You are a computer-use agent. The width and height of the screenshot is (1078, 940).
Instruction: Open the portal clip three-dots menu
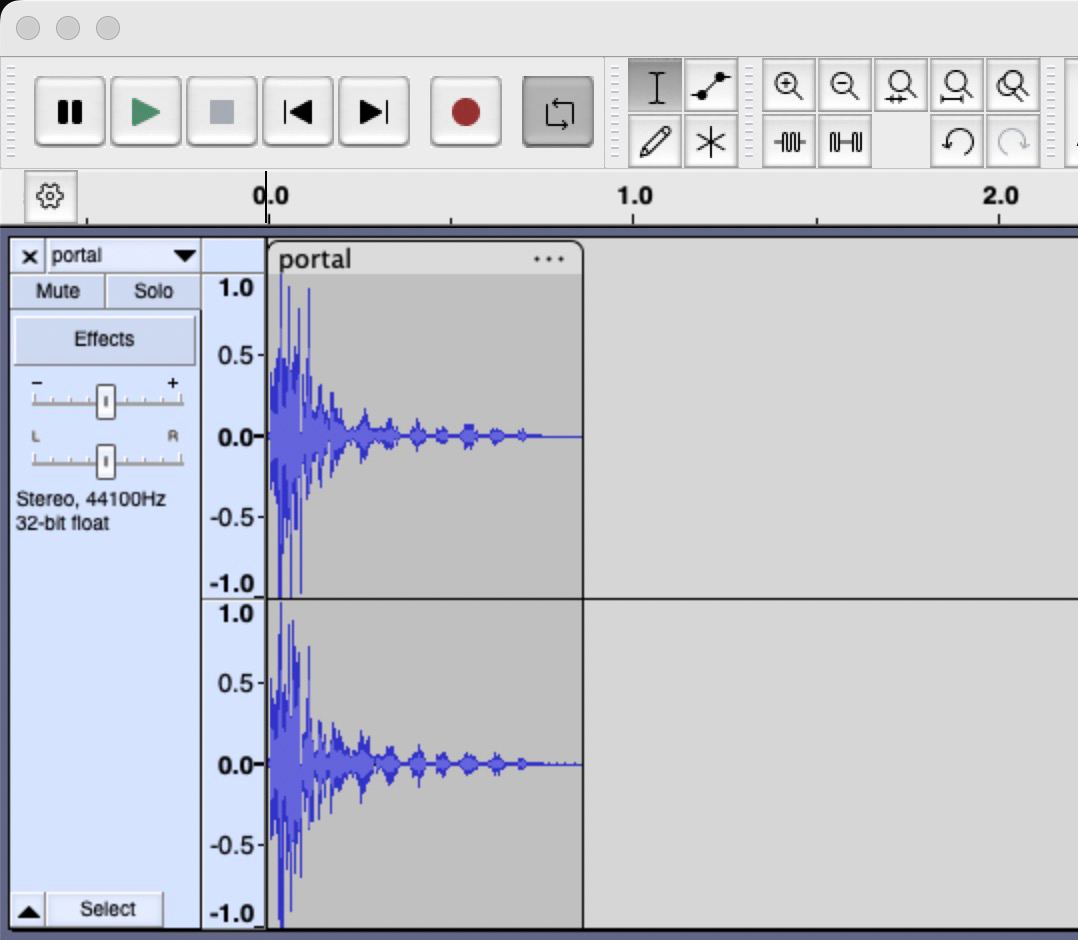[x=549, y=259]
